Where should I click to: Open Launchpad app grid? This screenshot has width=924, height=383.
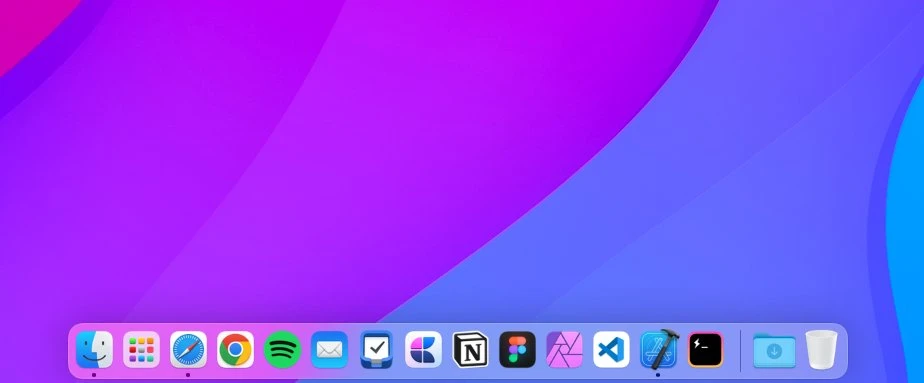pos(141,349)
